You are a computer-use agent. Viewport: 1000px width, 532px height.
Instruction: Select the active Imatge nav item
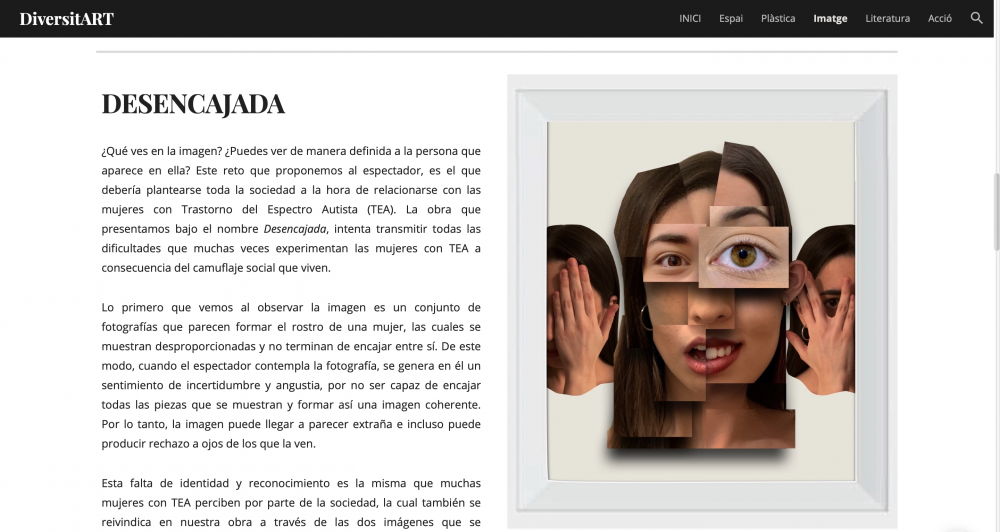(830, 18)
